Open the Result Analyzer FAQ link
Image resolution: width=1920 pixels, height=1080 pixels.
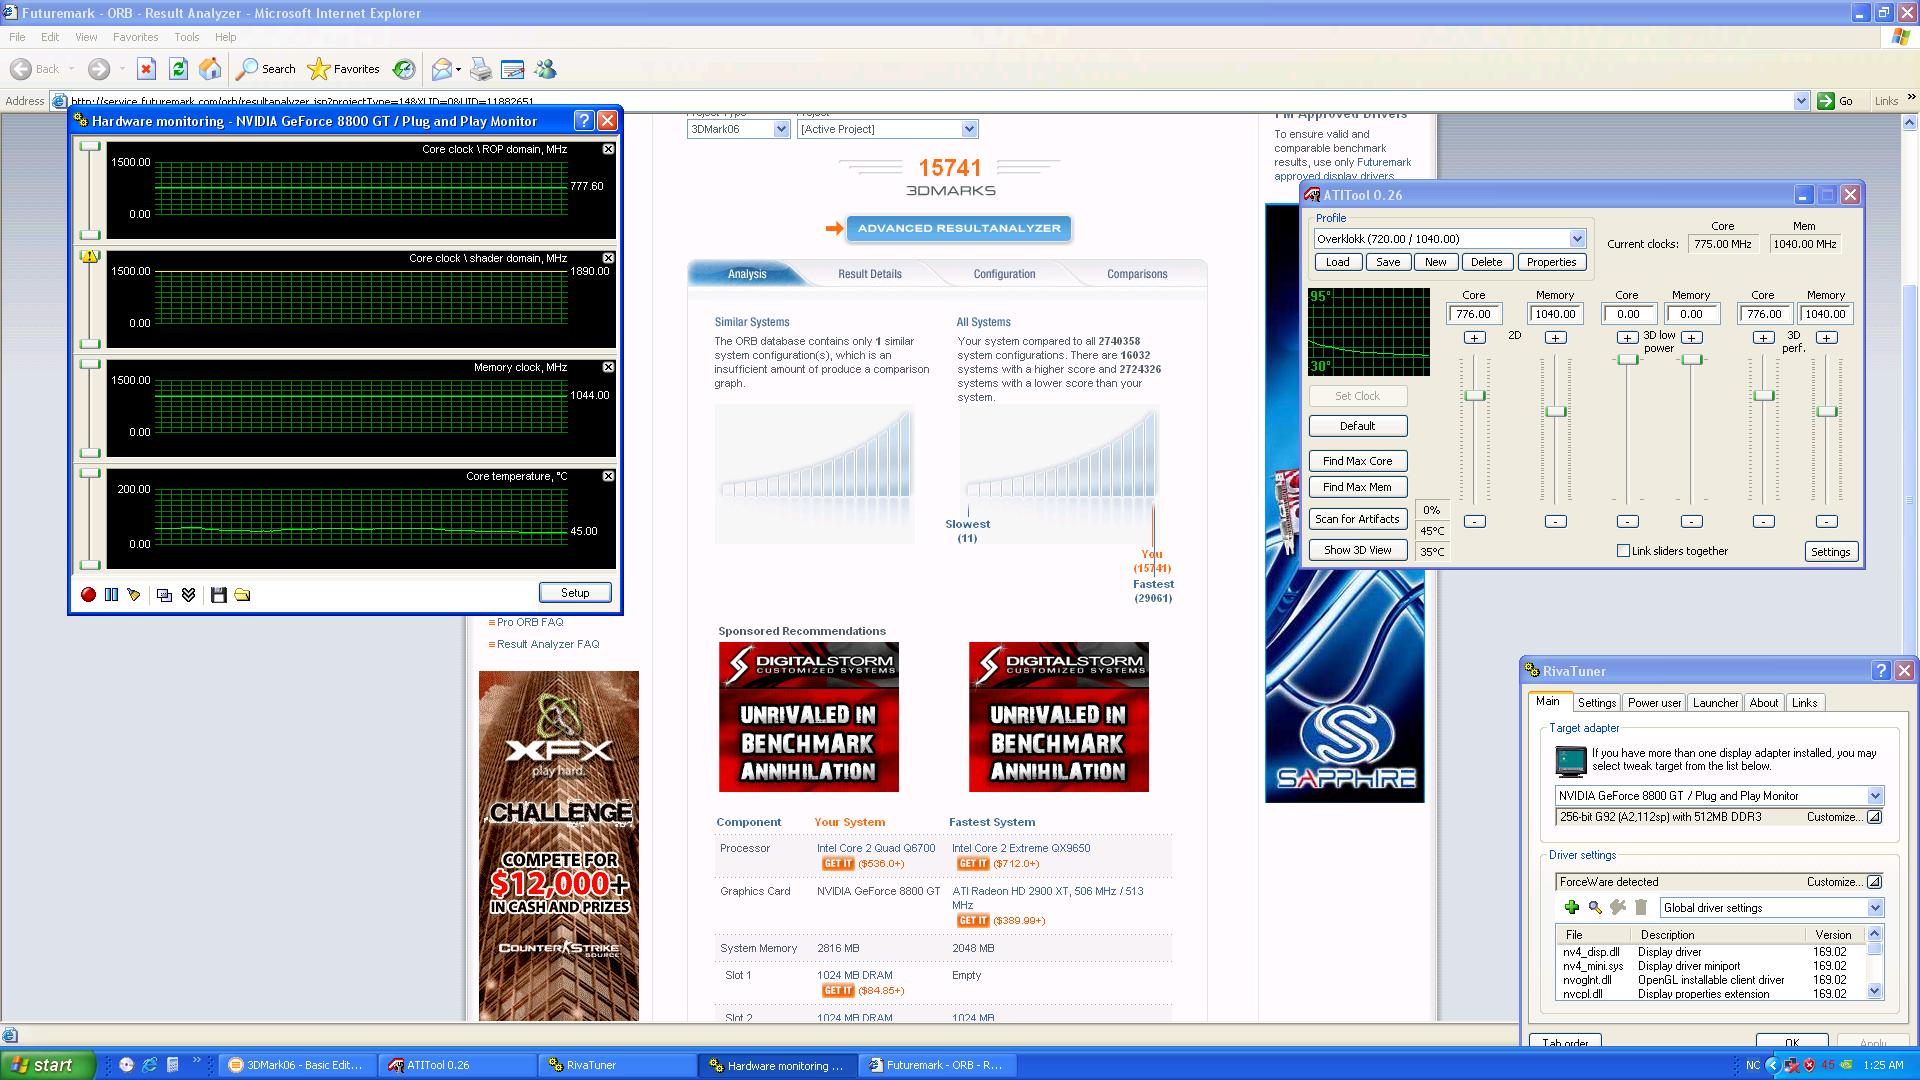coord(548,644)
